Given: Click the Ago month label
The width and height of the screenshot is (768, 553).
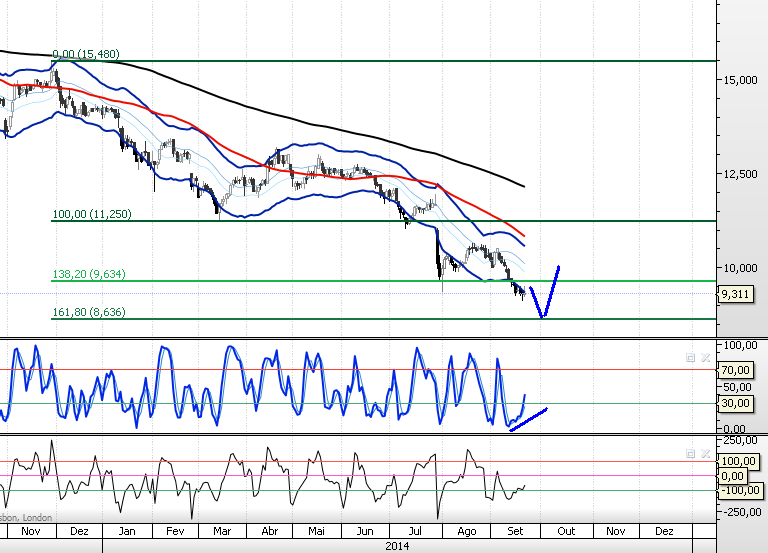Looking at the screenshot, I should 467,531.
